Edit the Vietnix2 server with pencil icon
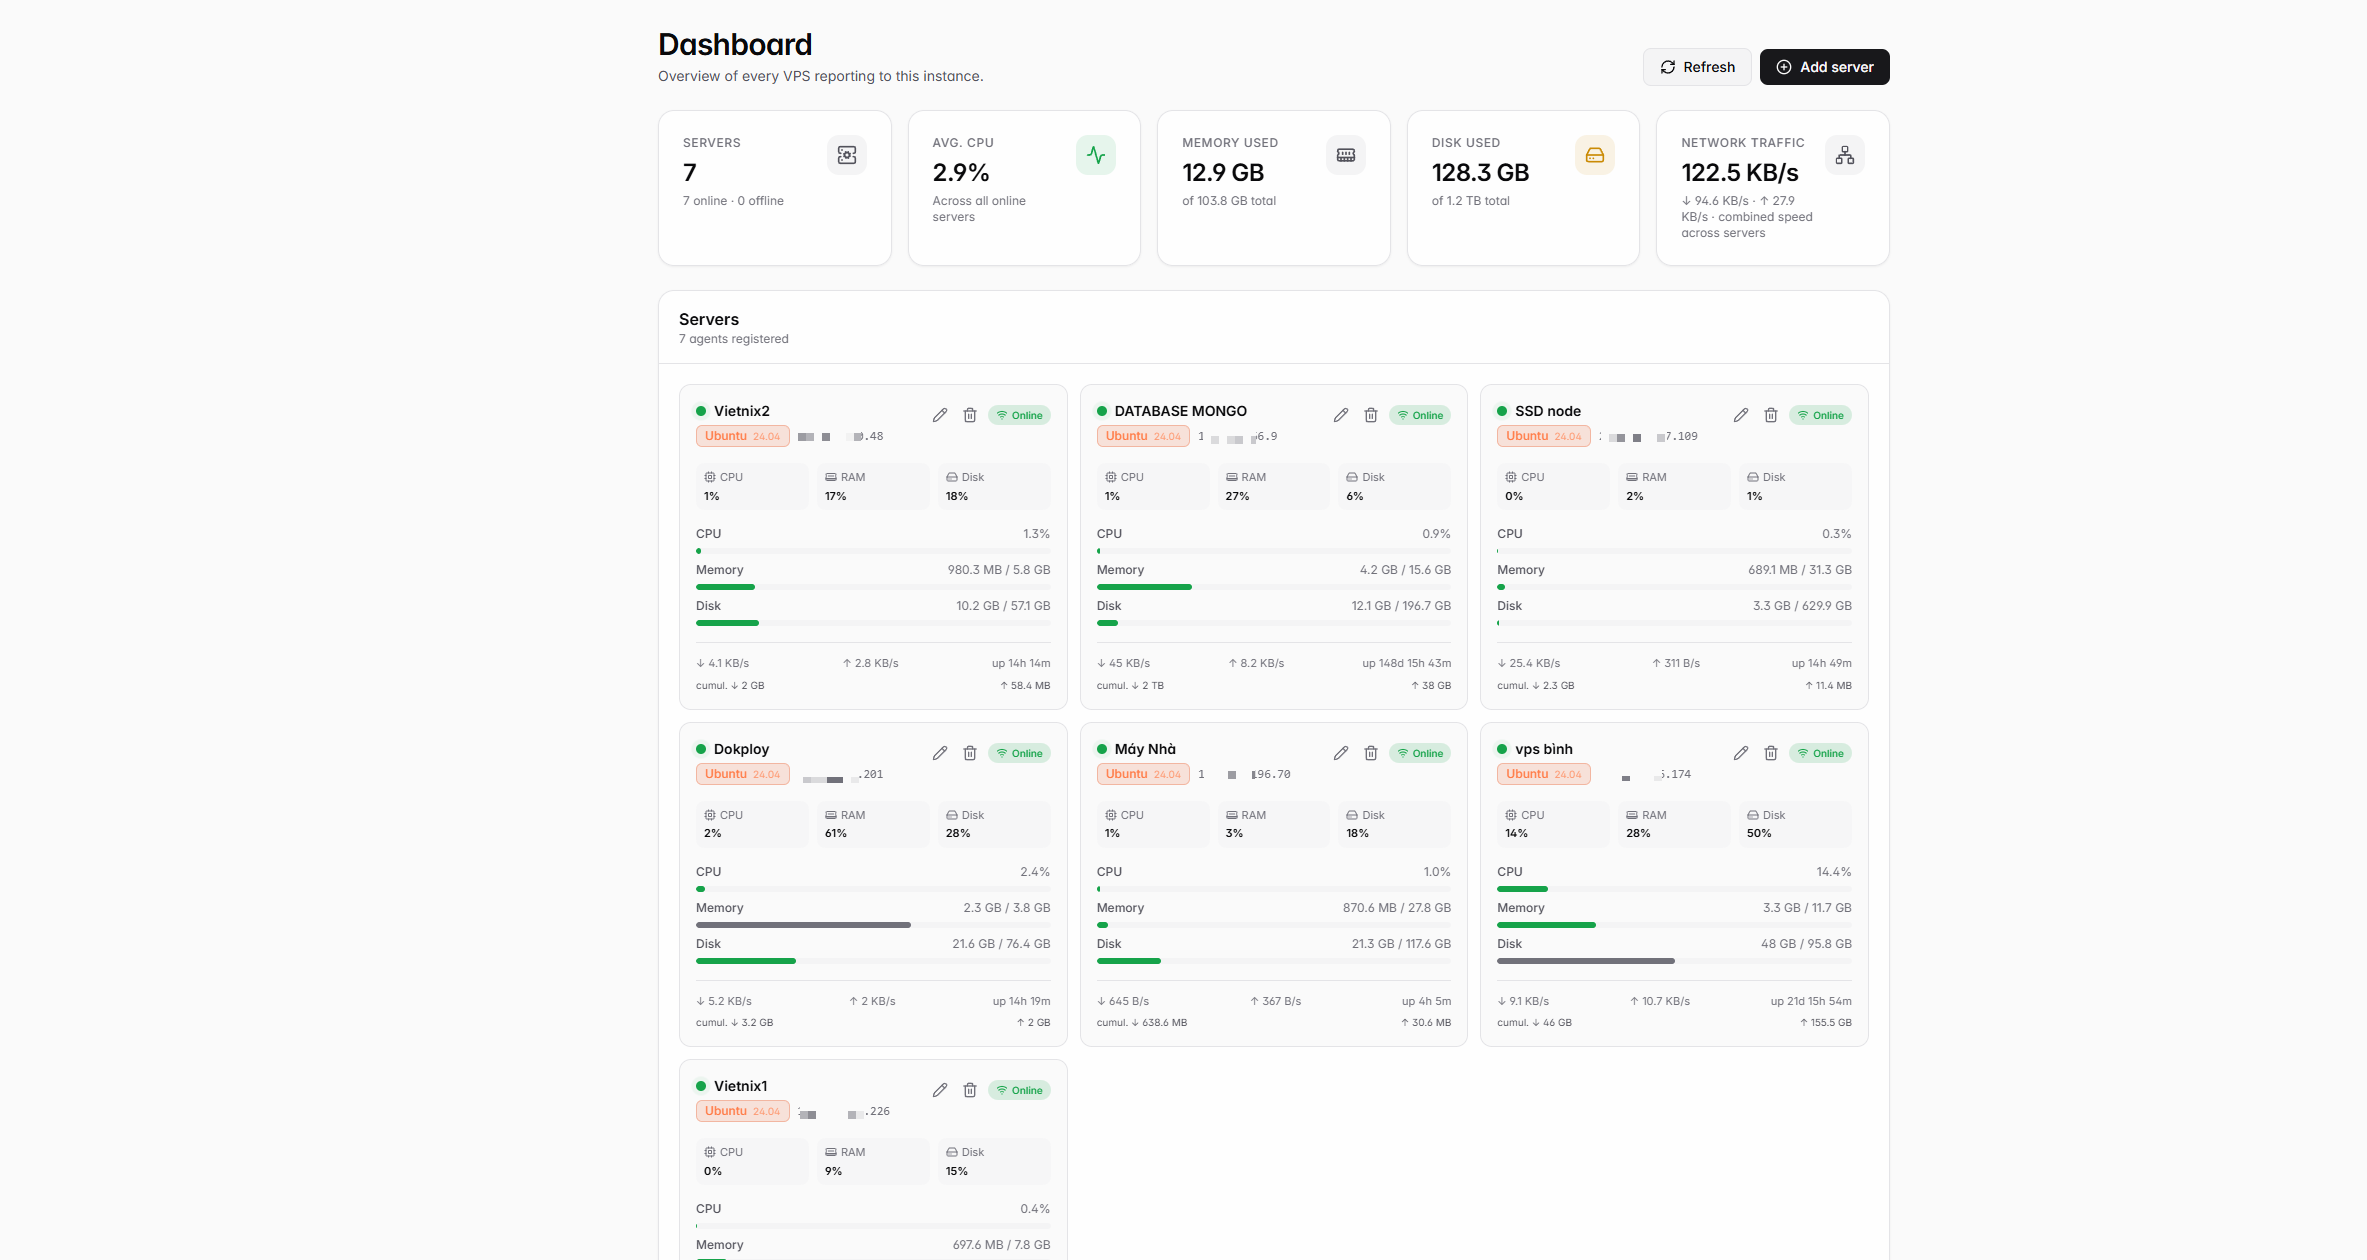Image resolution: width=2367 pixels, height=1260 pixels. (x=939, y=415)
